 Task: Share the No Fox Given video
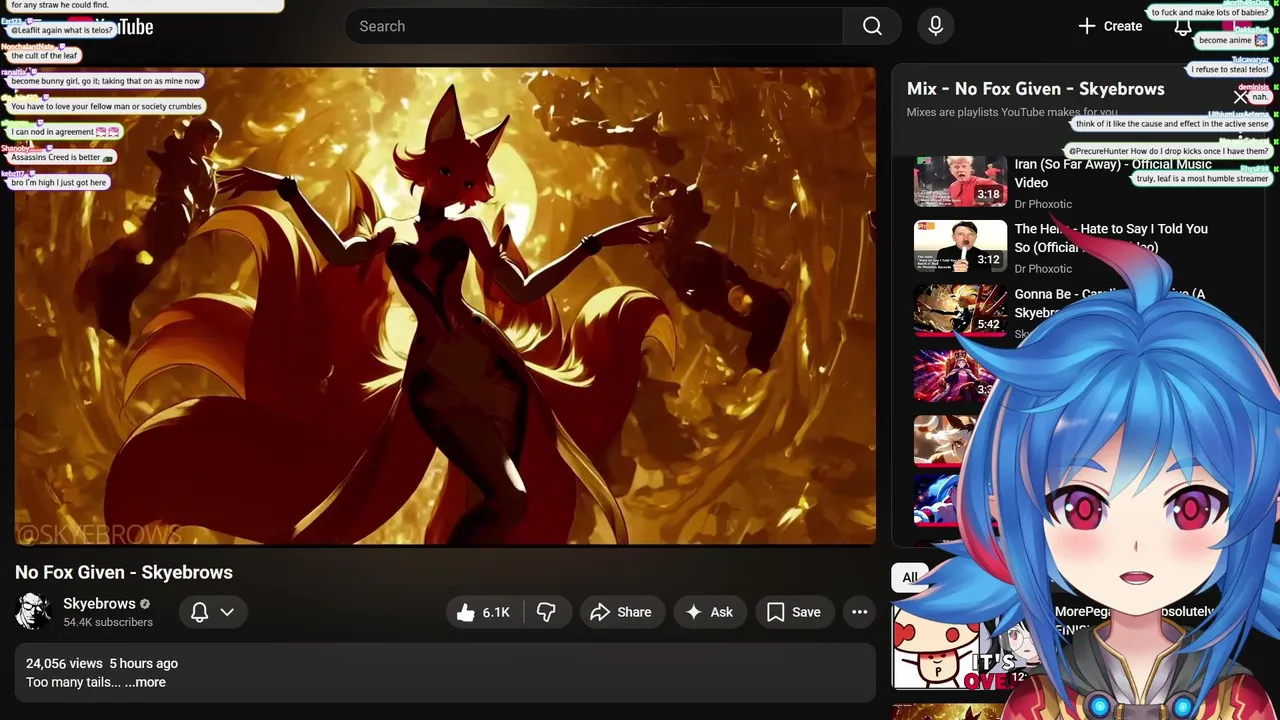(621, 612)
